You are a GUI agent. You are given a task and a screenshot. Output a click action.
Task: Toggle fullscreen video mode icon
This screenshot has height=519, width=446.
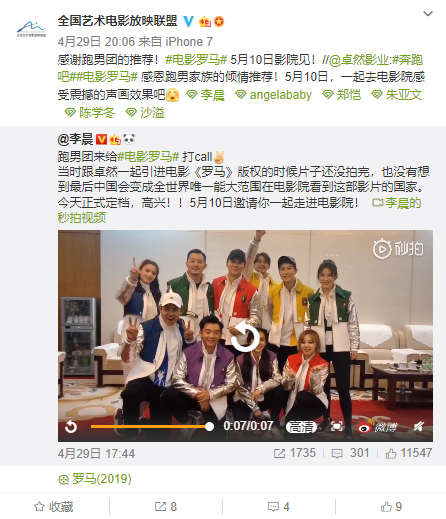[337, 426]
